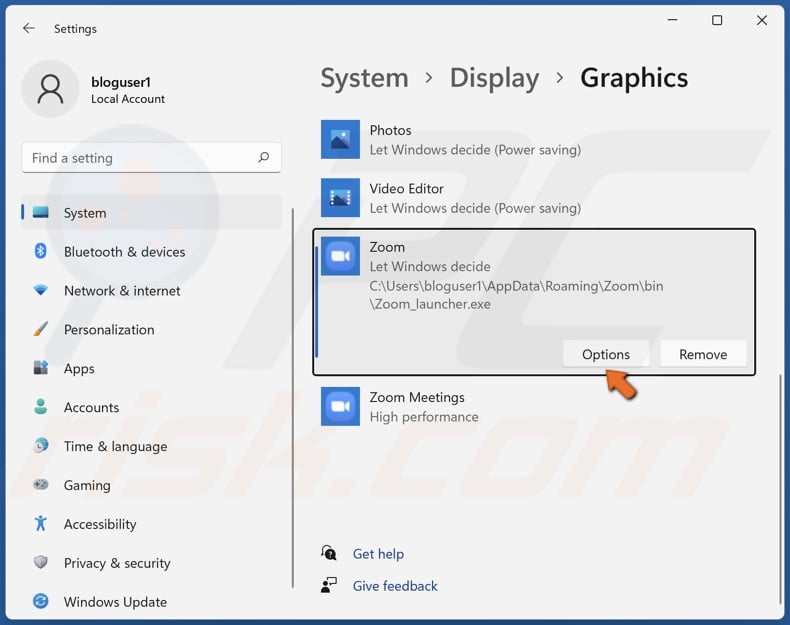Open Options for the Zoom app
This screenshot has width=790, height=625.
[606, 354]
